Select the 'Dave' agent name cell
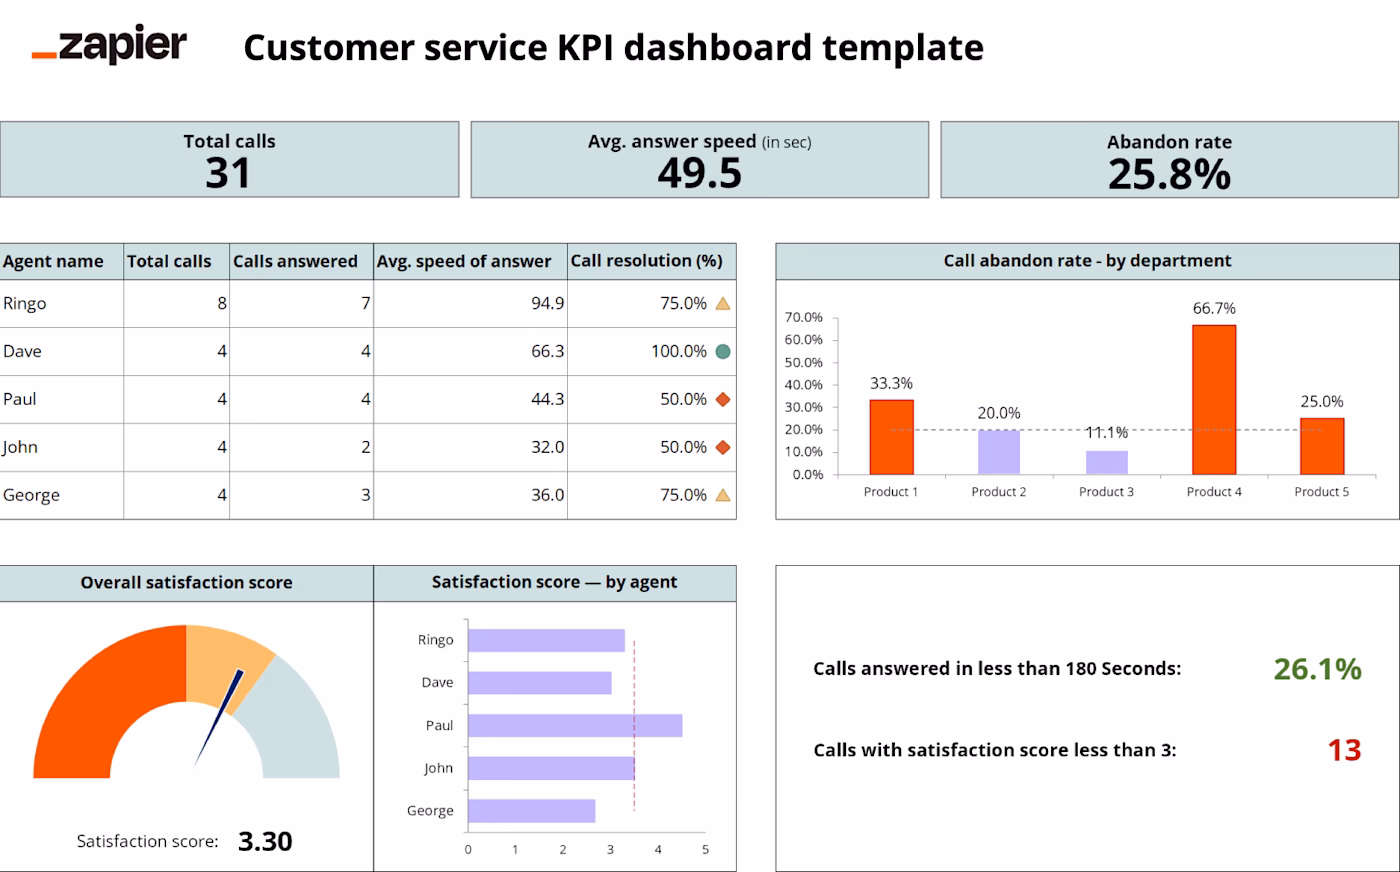1400x872 pixels. pos(61,352)
